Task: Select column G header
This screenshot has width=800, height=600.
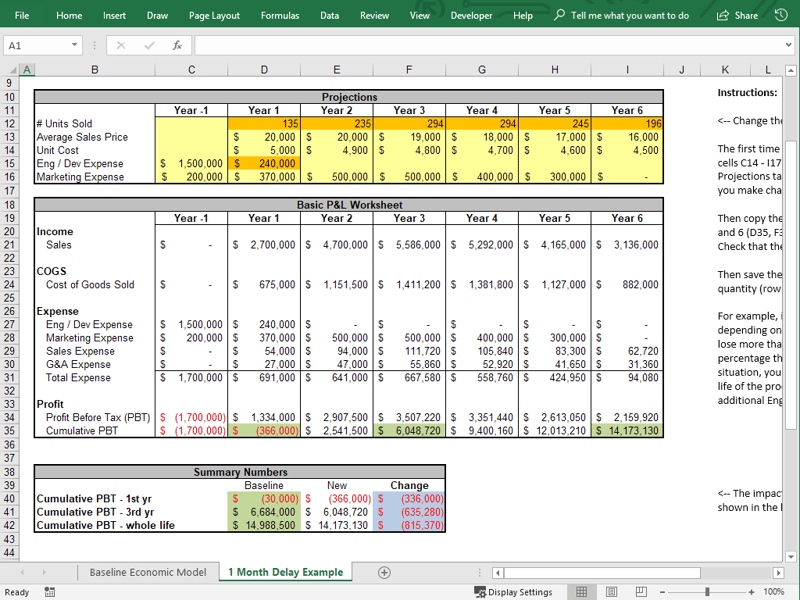Action: point(482,70)
